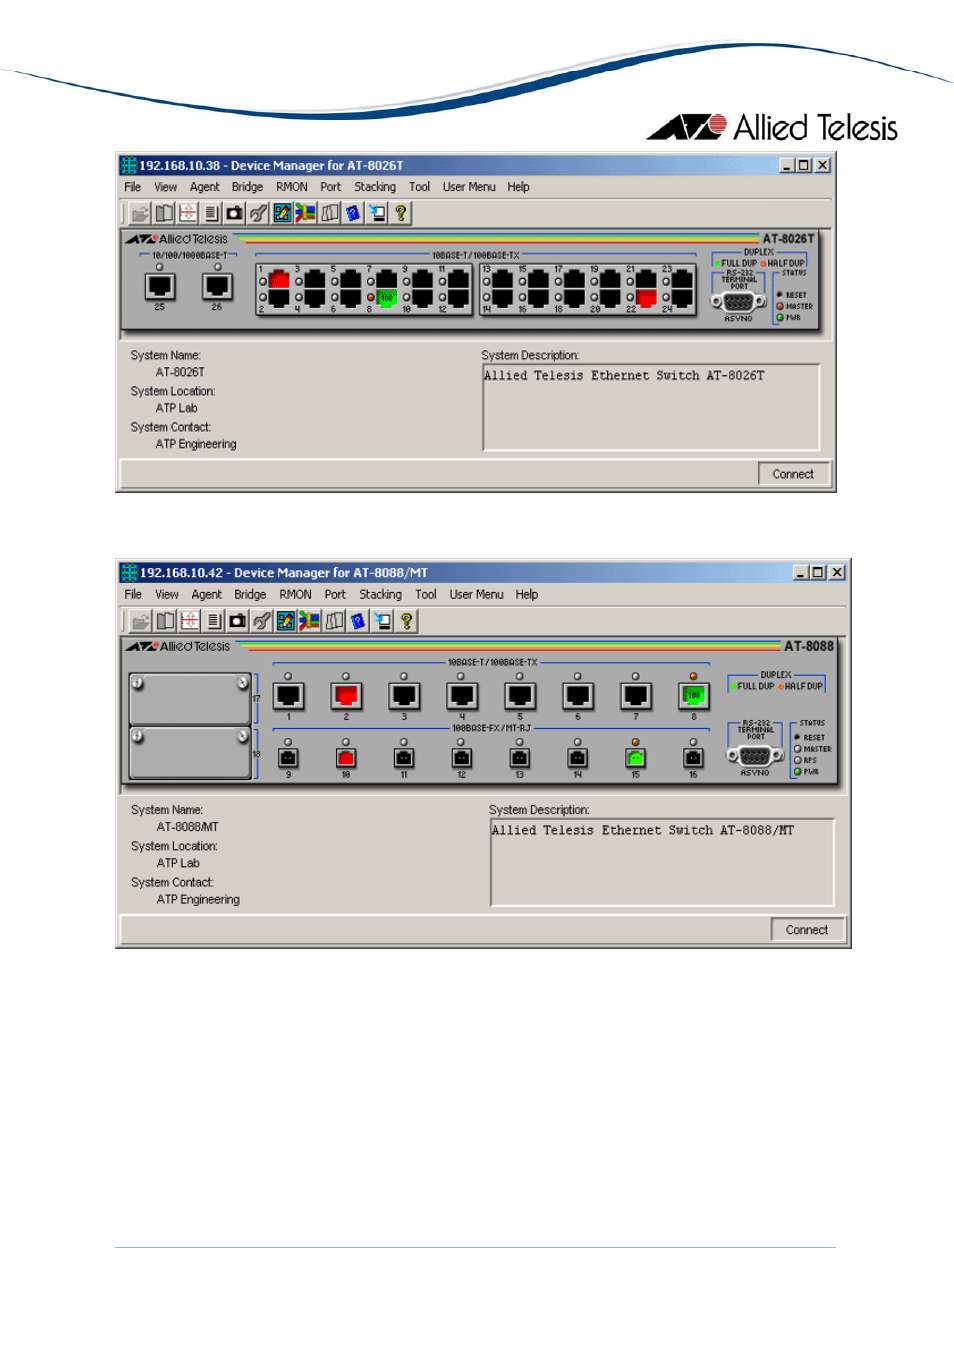The width and height of the screenshot is (954, 1350).
Task: Click the yellow question mark in AT-8088/MT toolbar
Action: pos(406,621)
